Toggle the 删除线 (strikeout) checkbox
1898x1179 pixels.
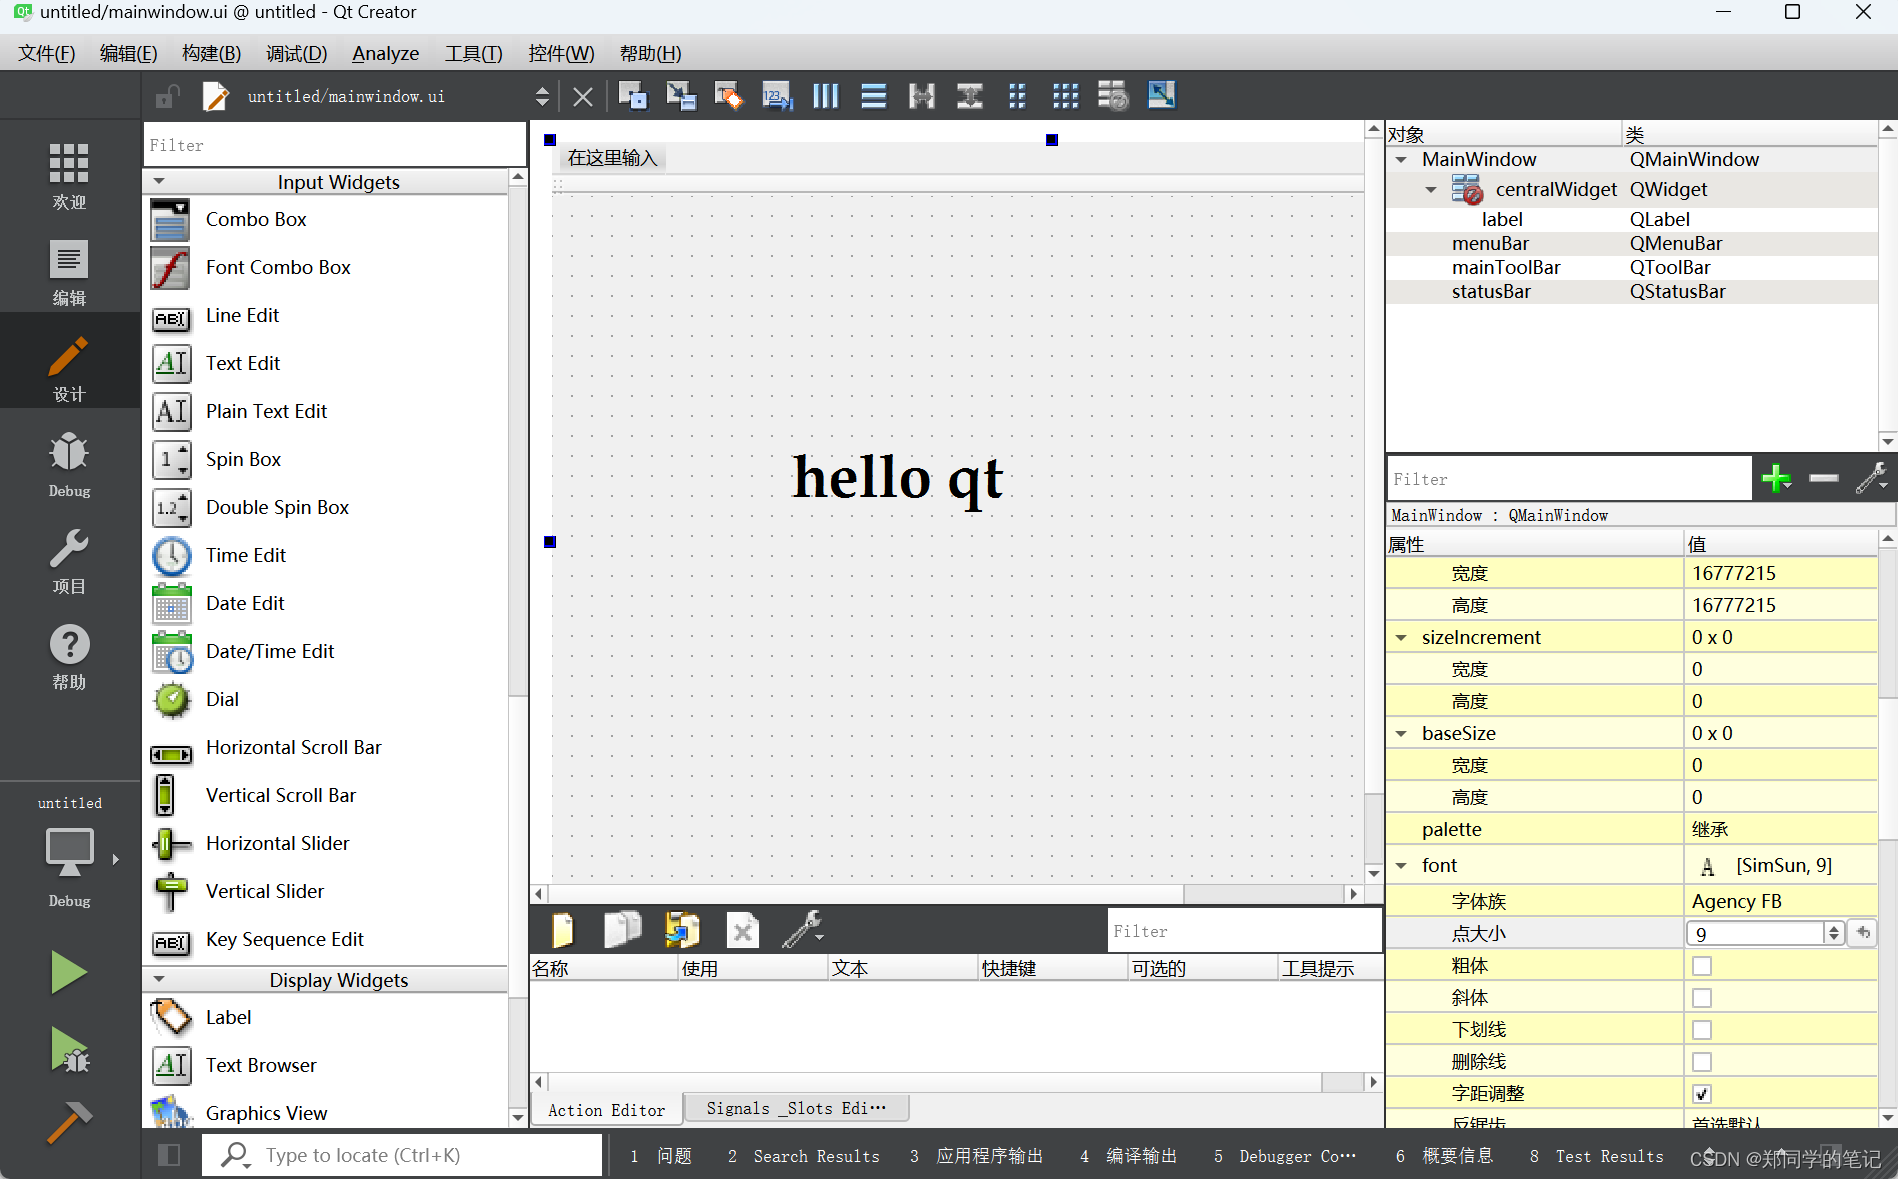pyautogui.click(x=1701, y=1062)
